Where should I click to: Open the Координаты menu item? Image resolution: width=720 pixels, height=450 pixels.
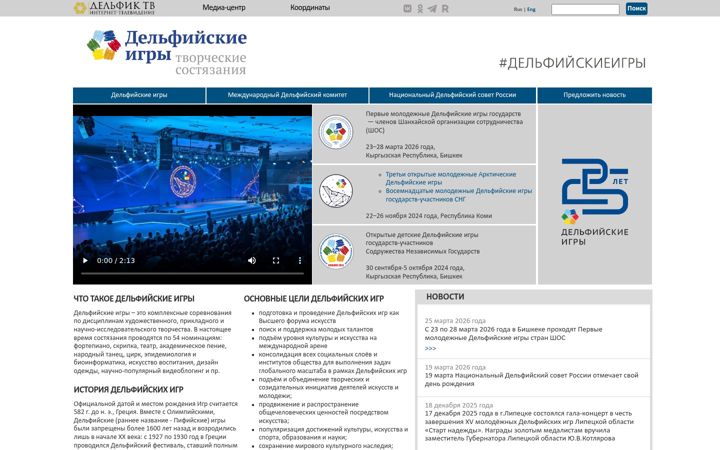point(310,8)
